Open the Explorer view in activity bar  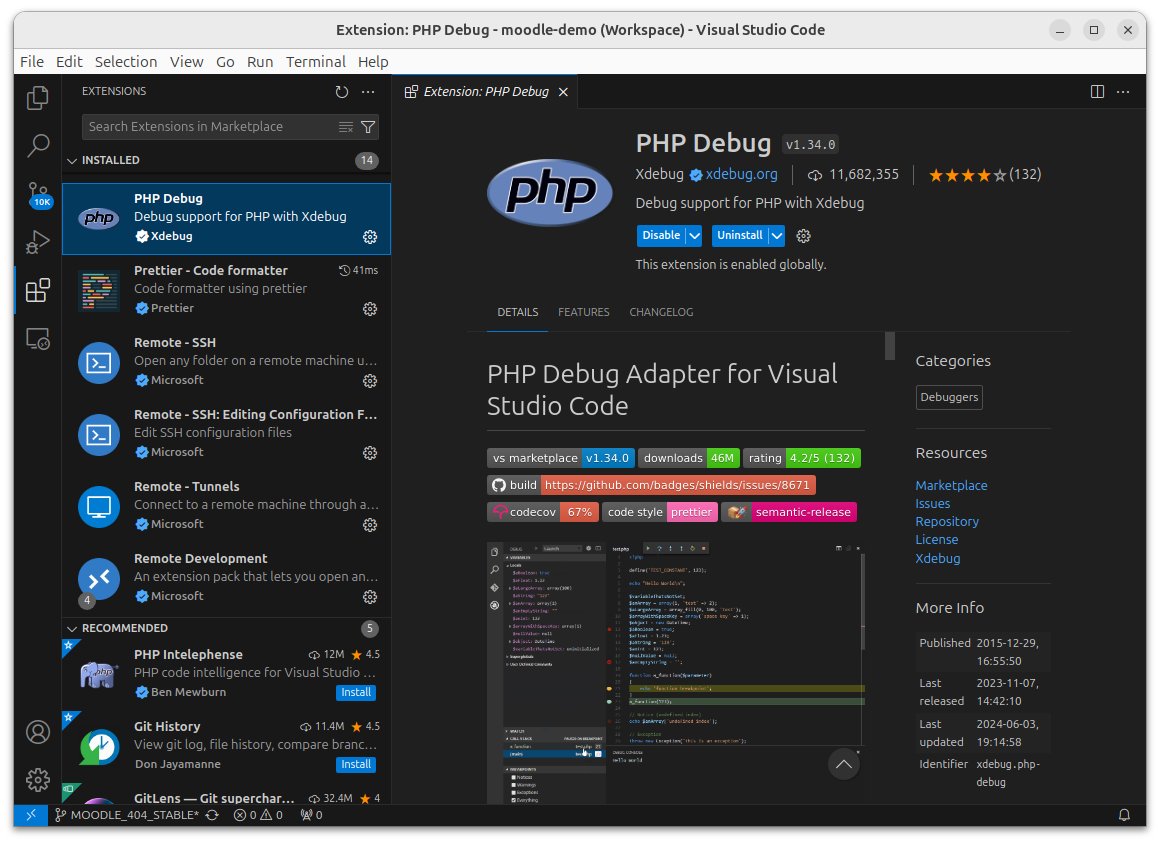click(x=38, y=98)
